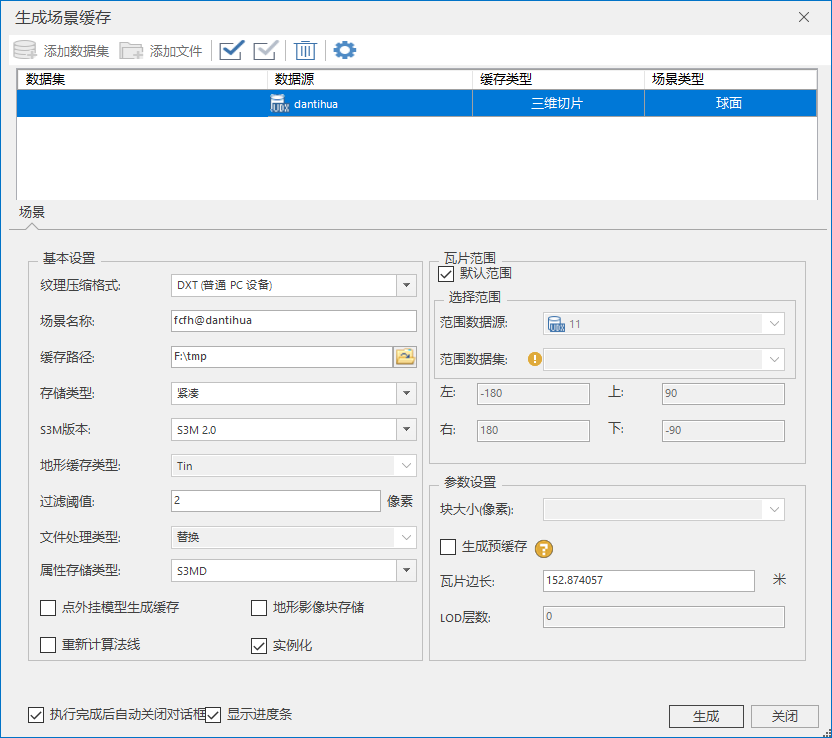Click the 瓦片边长 input field

[x=648, y=580]
